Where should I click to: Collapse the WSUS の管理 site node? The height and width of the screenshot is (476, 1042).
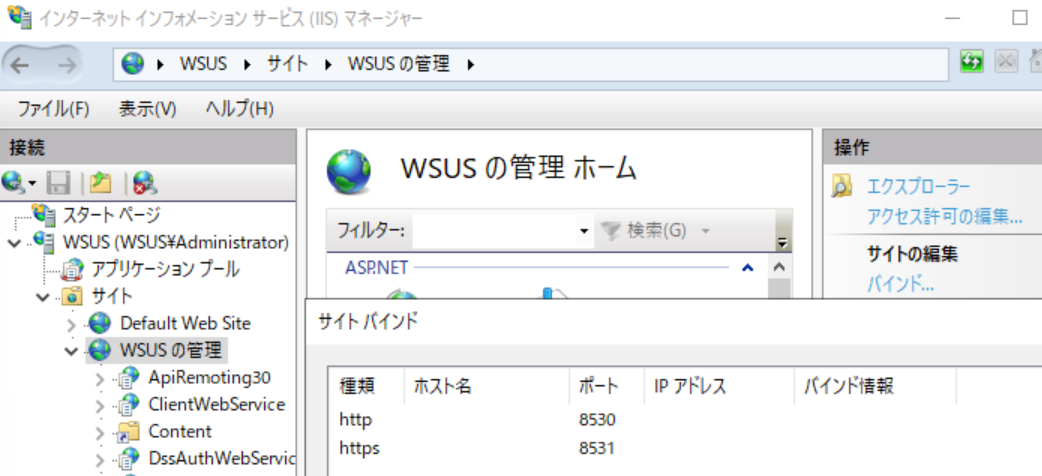point(72,350)
